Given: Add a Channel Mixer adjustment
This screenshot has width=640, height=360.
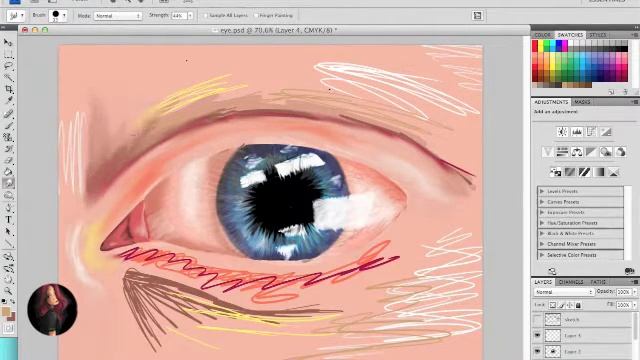Looking at the screenshot, I should click(620, 152).
